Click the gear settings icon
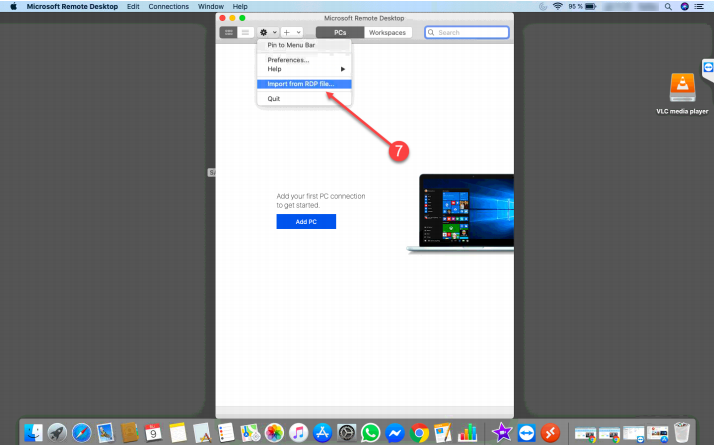The width and height of the screenshot is (714, 445). tap(265, 32)
